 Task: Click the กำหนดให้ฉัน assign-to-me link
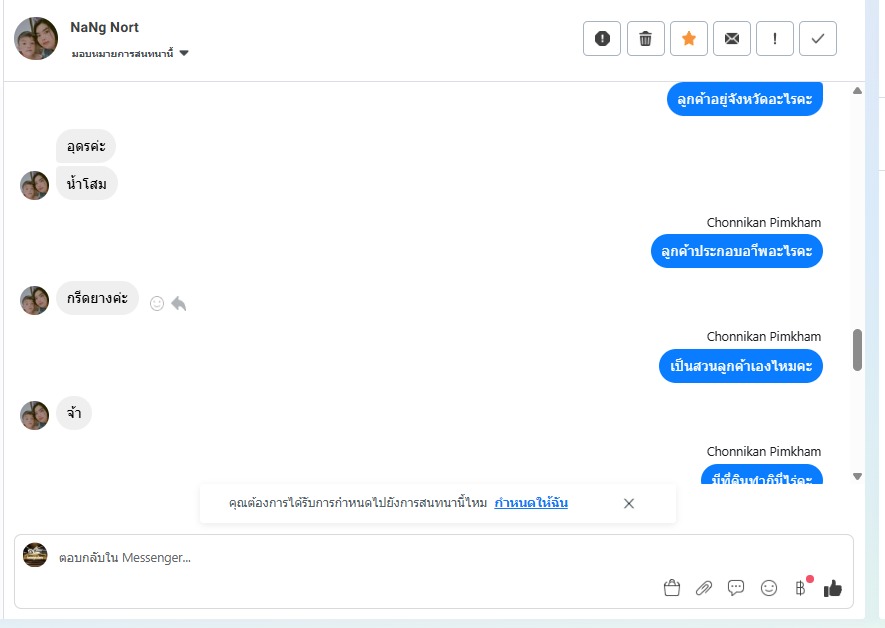(x=531, y=503)
